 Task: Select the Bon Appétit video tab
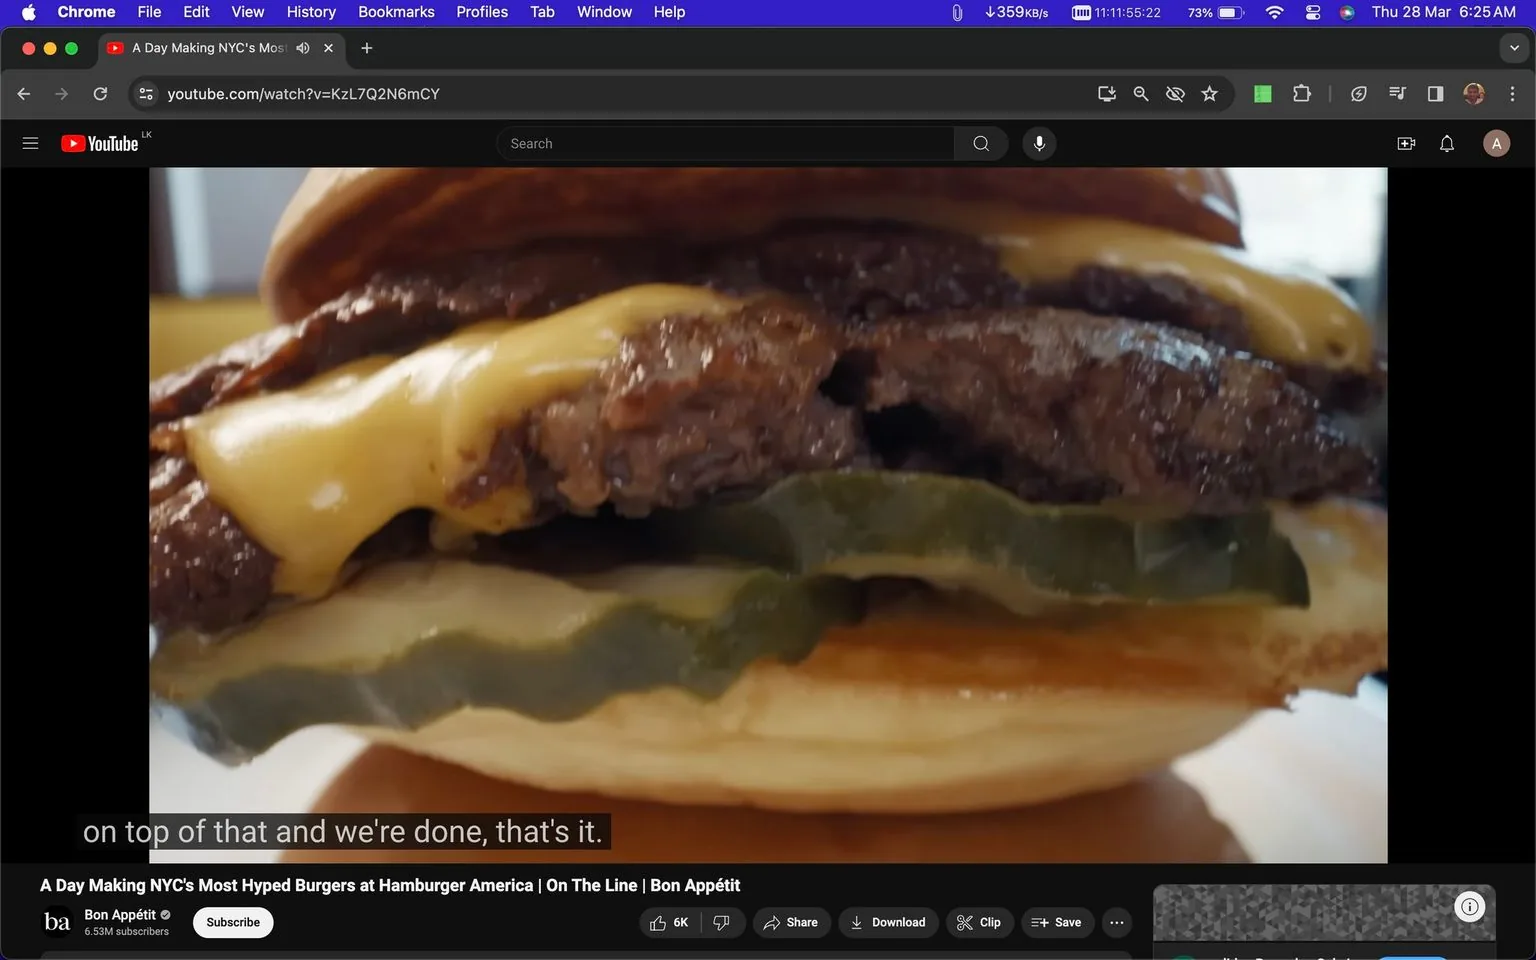(x=205, y=47)
